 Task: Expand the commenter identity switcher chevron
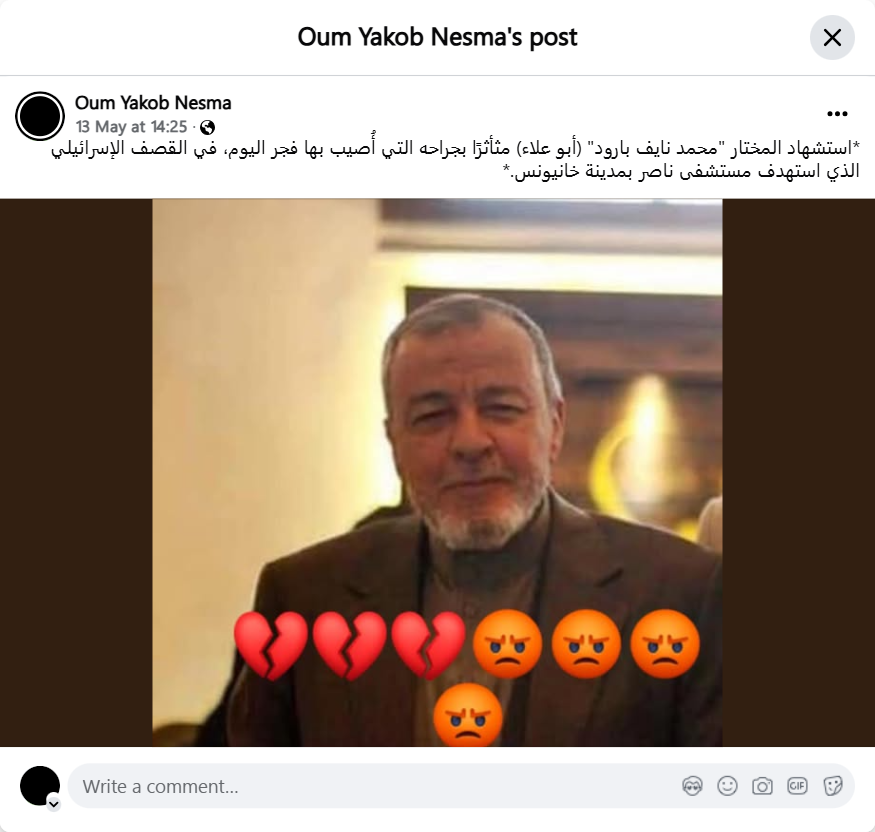pyautogui.click(x=54, y=804)
